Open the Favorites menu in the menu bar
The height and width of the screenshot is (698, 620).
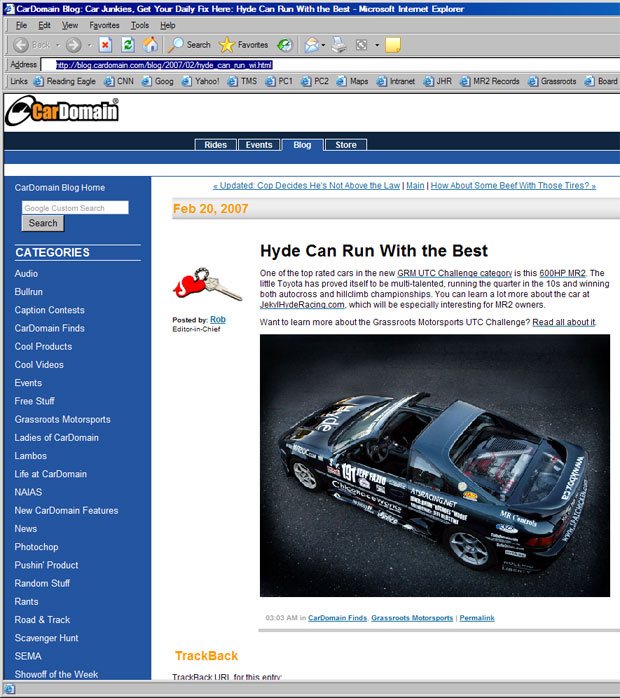coord(104,25)
